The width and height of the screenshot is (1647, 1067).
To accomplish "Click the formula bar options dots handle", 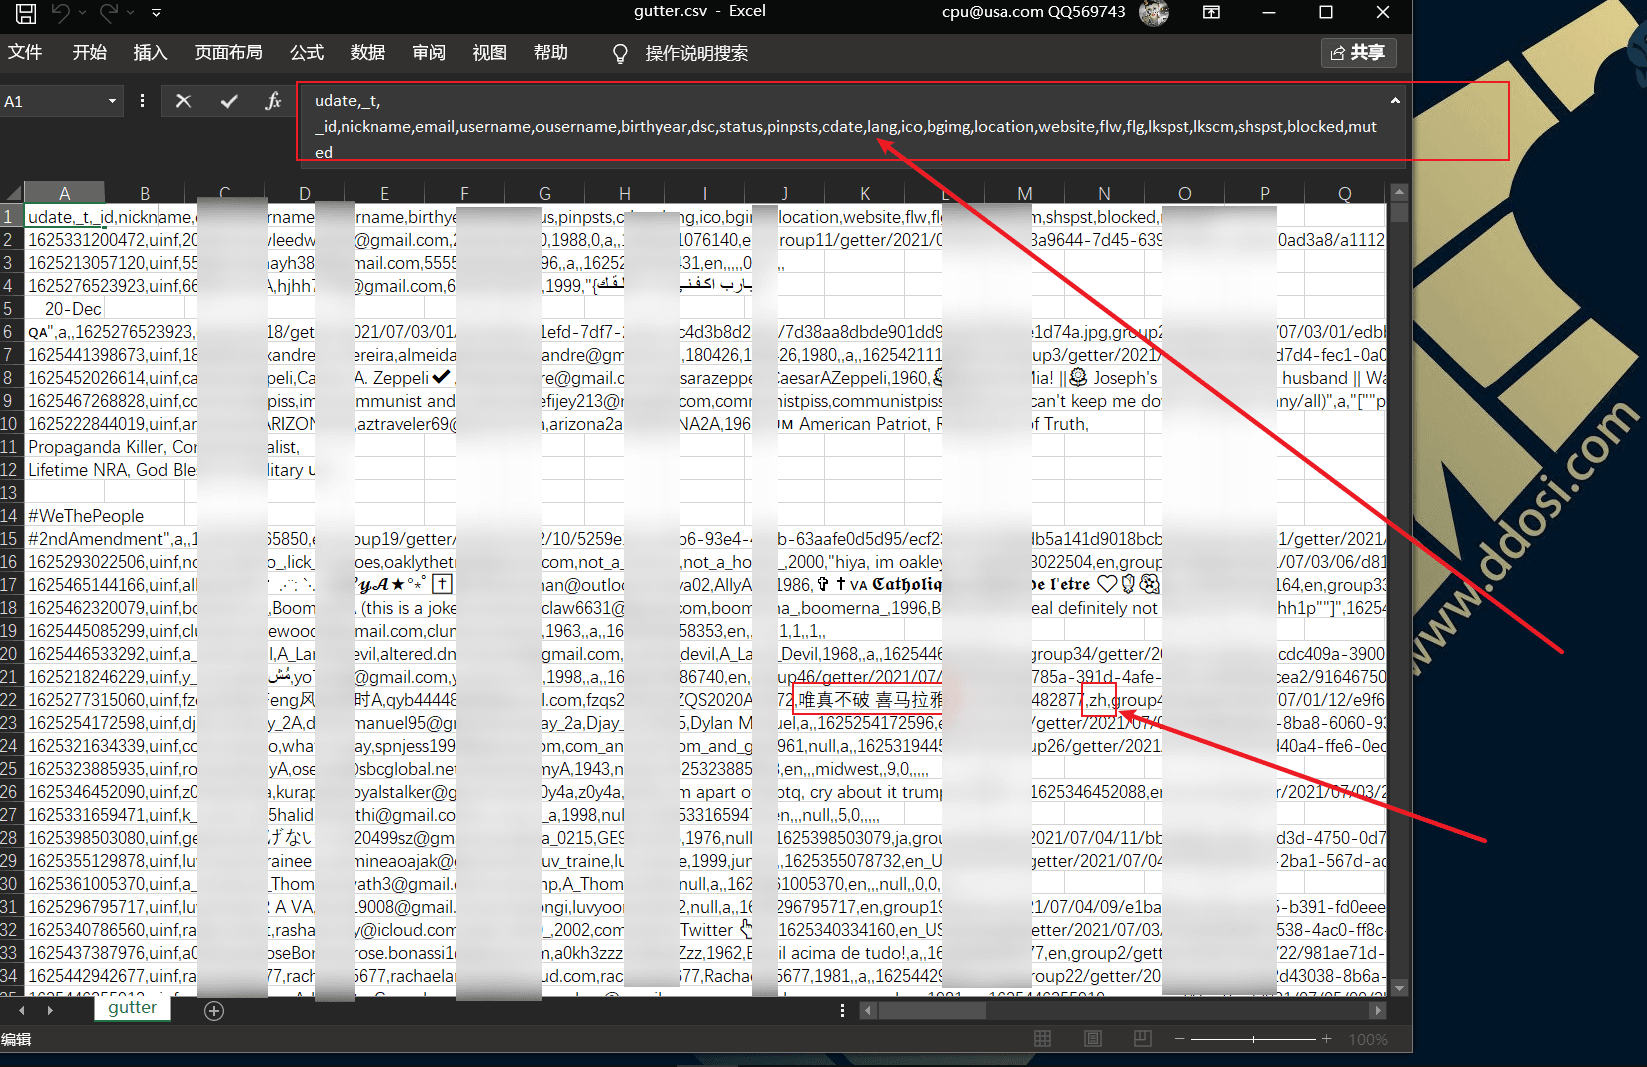I will [x=142, y=101].
